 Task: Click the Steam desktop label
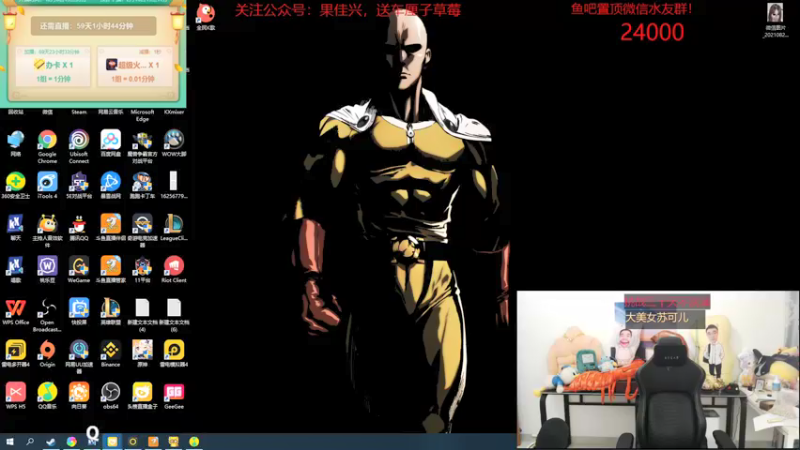pos(79,112)
